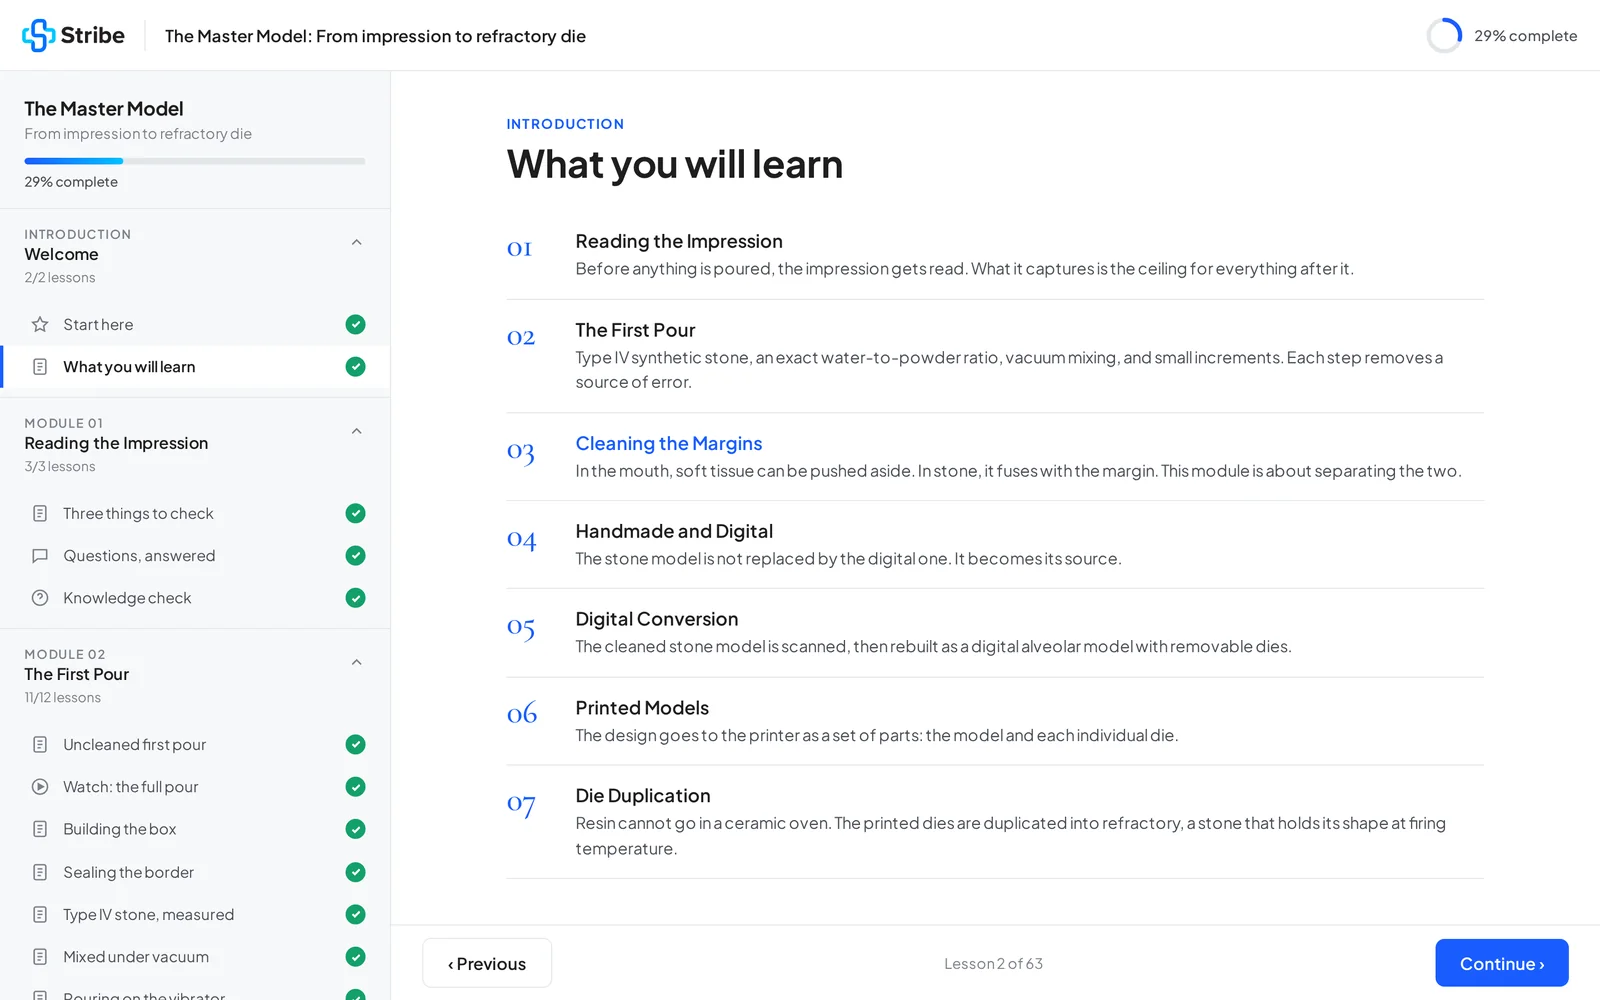Viewport: 1600px width, 1000px height.
Task: Click the number 04 beside Handmade and Digital
Action: 521,540
